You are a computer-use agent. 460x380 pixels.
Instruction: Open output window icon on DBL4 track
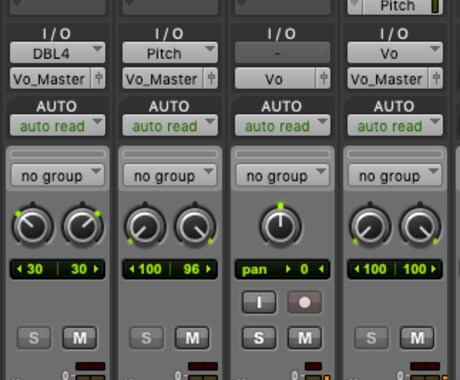99,79
